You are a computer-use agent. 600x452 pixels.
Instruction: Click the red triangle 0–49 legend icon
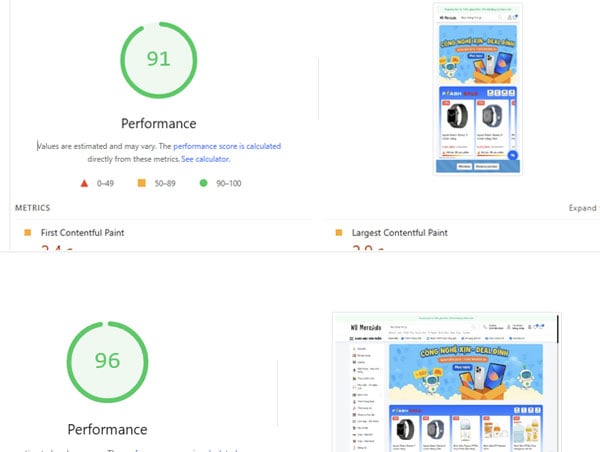pos(84,183)
